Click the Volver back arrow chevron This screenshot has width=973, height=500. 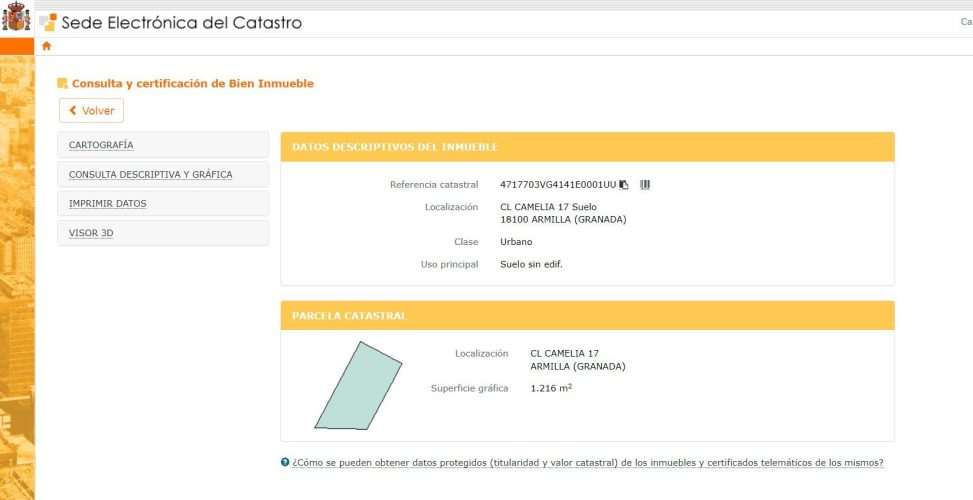73,110
